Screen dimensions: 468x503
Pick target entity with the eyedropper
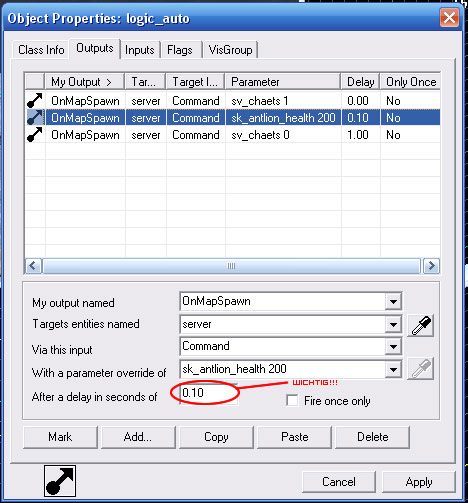(x=421, y=325)
